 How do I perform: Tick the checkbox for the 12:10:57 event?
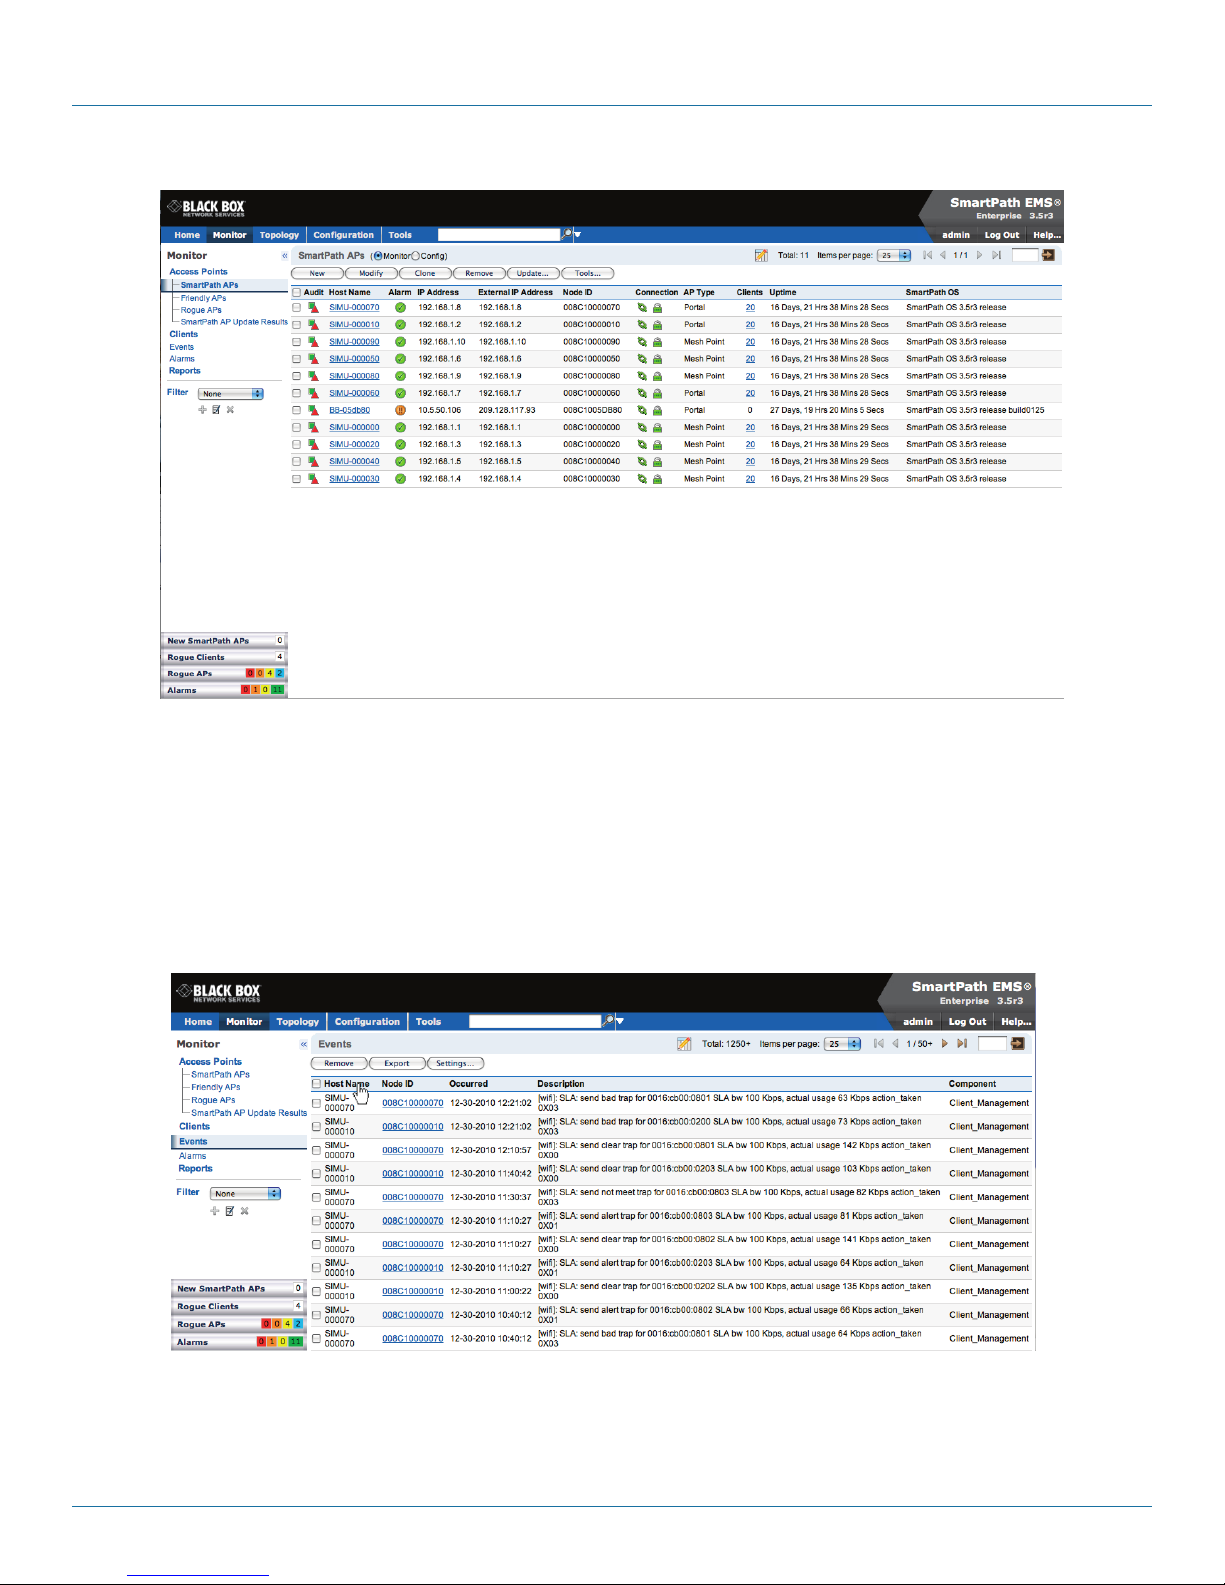click(316, 1150)
